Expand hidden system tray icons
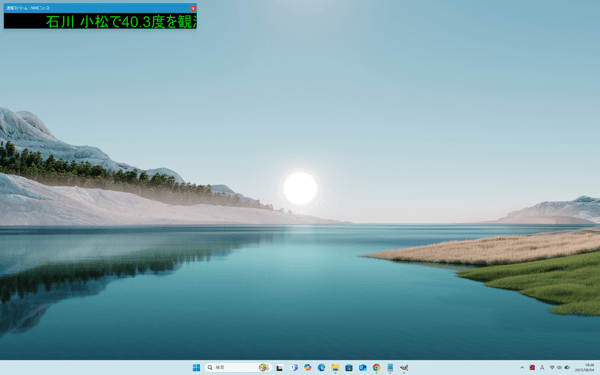This screenshot has height=375, width=600. click(x=522, y=368)
